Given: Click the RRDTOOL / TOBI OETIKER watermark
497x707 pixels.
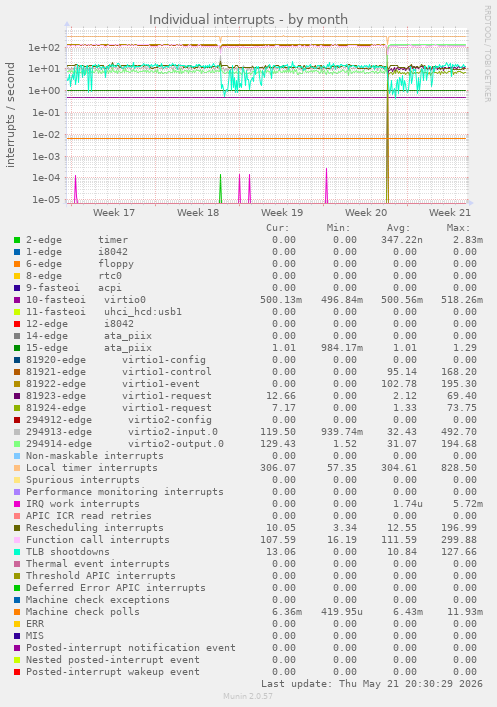Looking at the screenshot, I should pyautogui.click(x=488, y=54).
